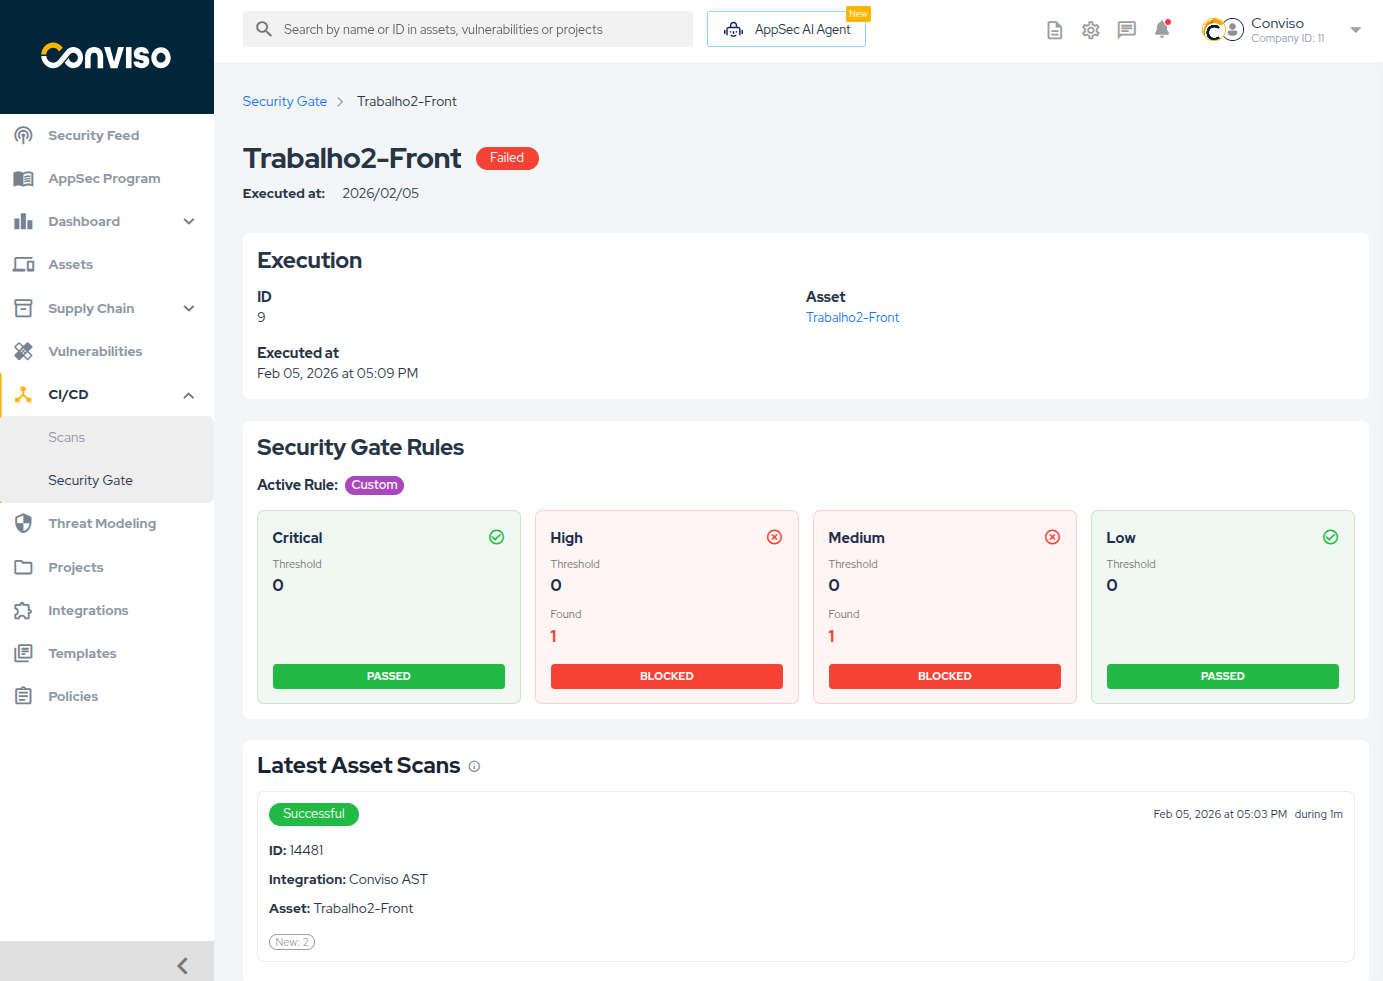Image resolution: width=1383 pixels, height=981 pixels.
Task: Follow the Trabalho2-Front asset link
Action: tap(852, 318)
